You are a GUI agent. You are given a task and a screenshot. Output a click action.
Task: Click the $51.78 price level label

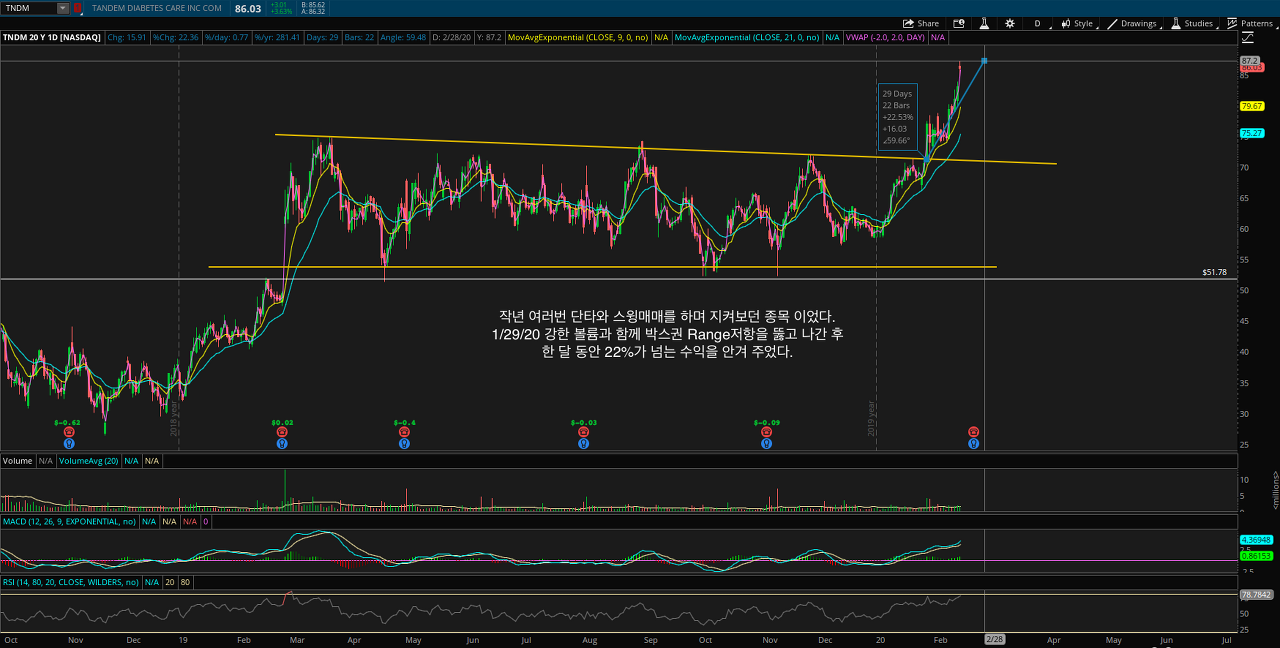point(1212,272)
